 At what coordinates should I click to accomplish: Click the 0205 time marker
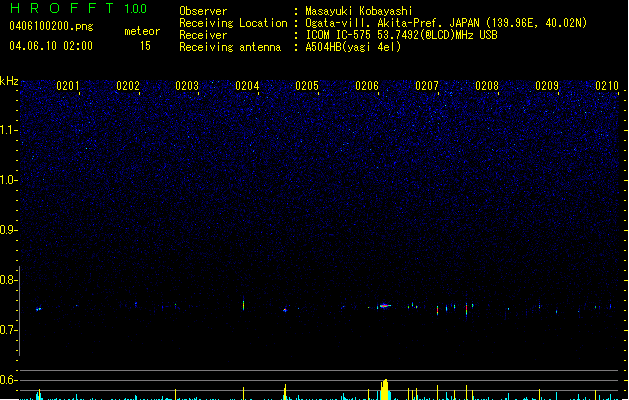307,86
